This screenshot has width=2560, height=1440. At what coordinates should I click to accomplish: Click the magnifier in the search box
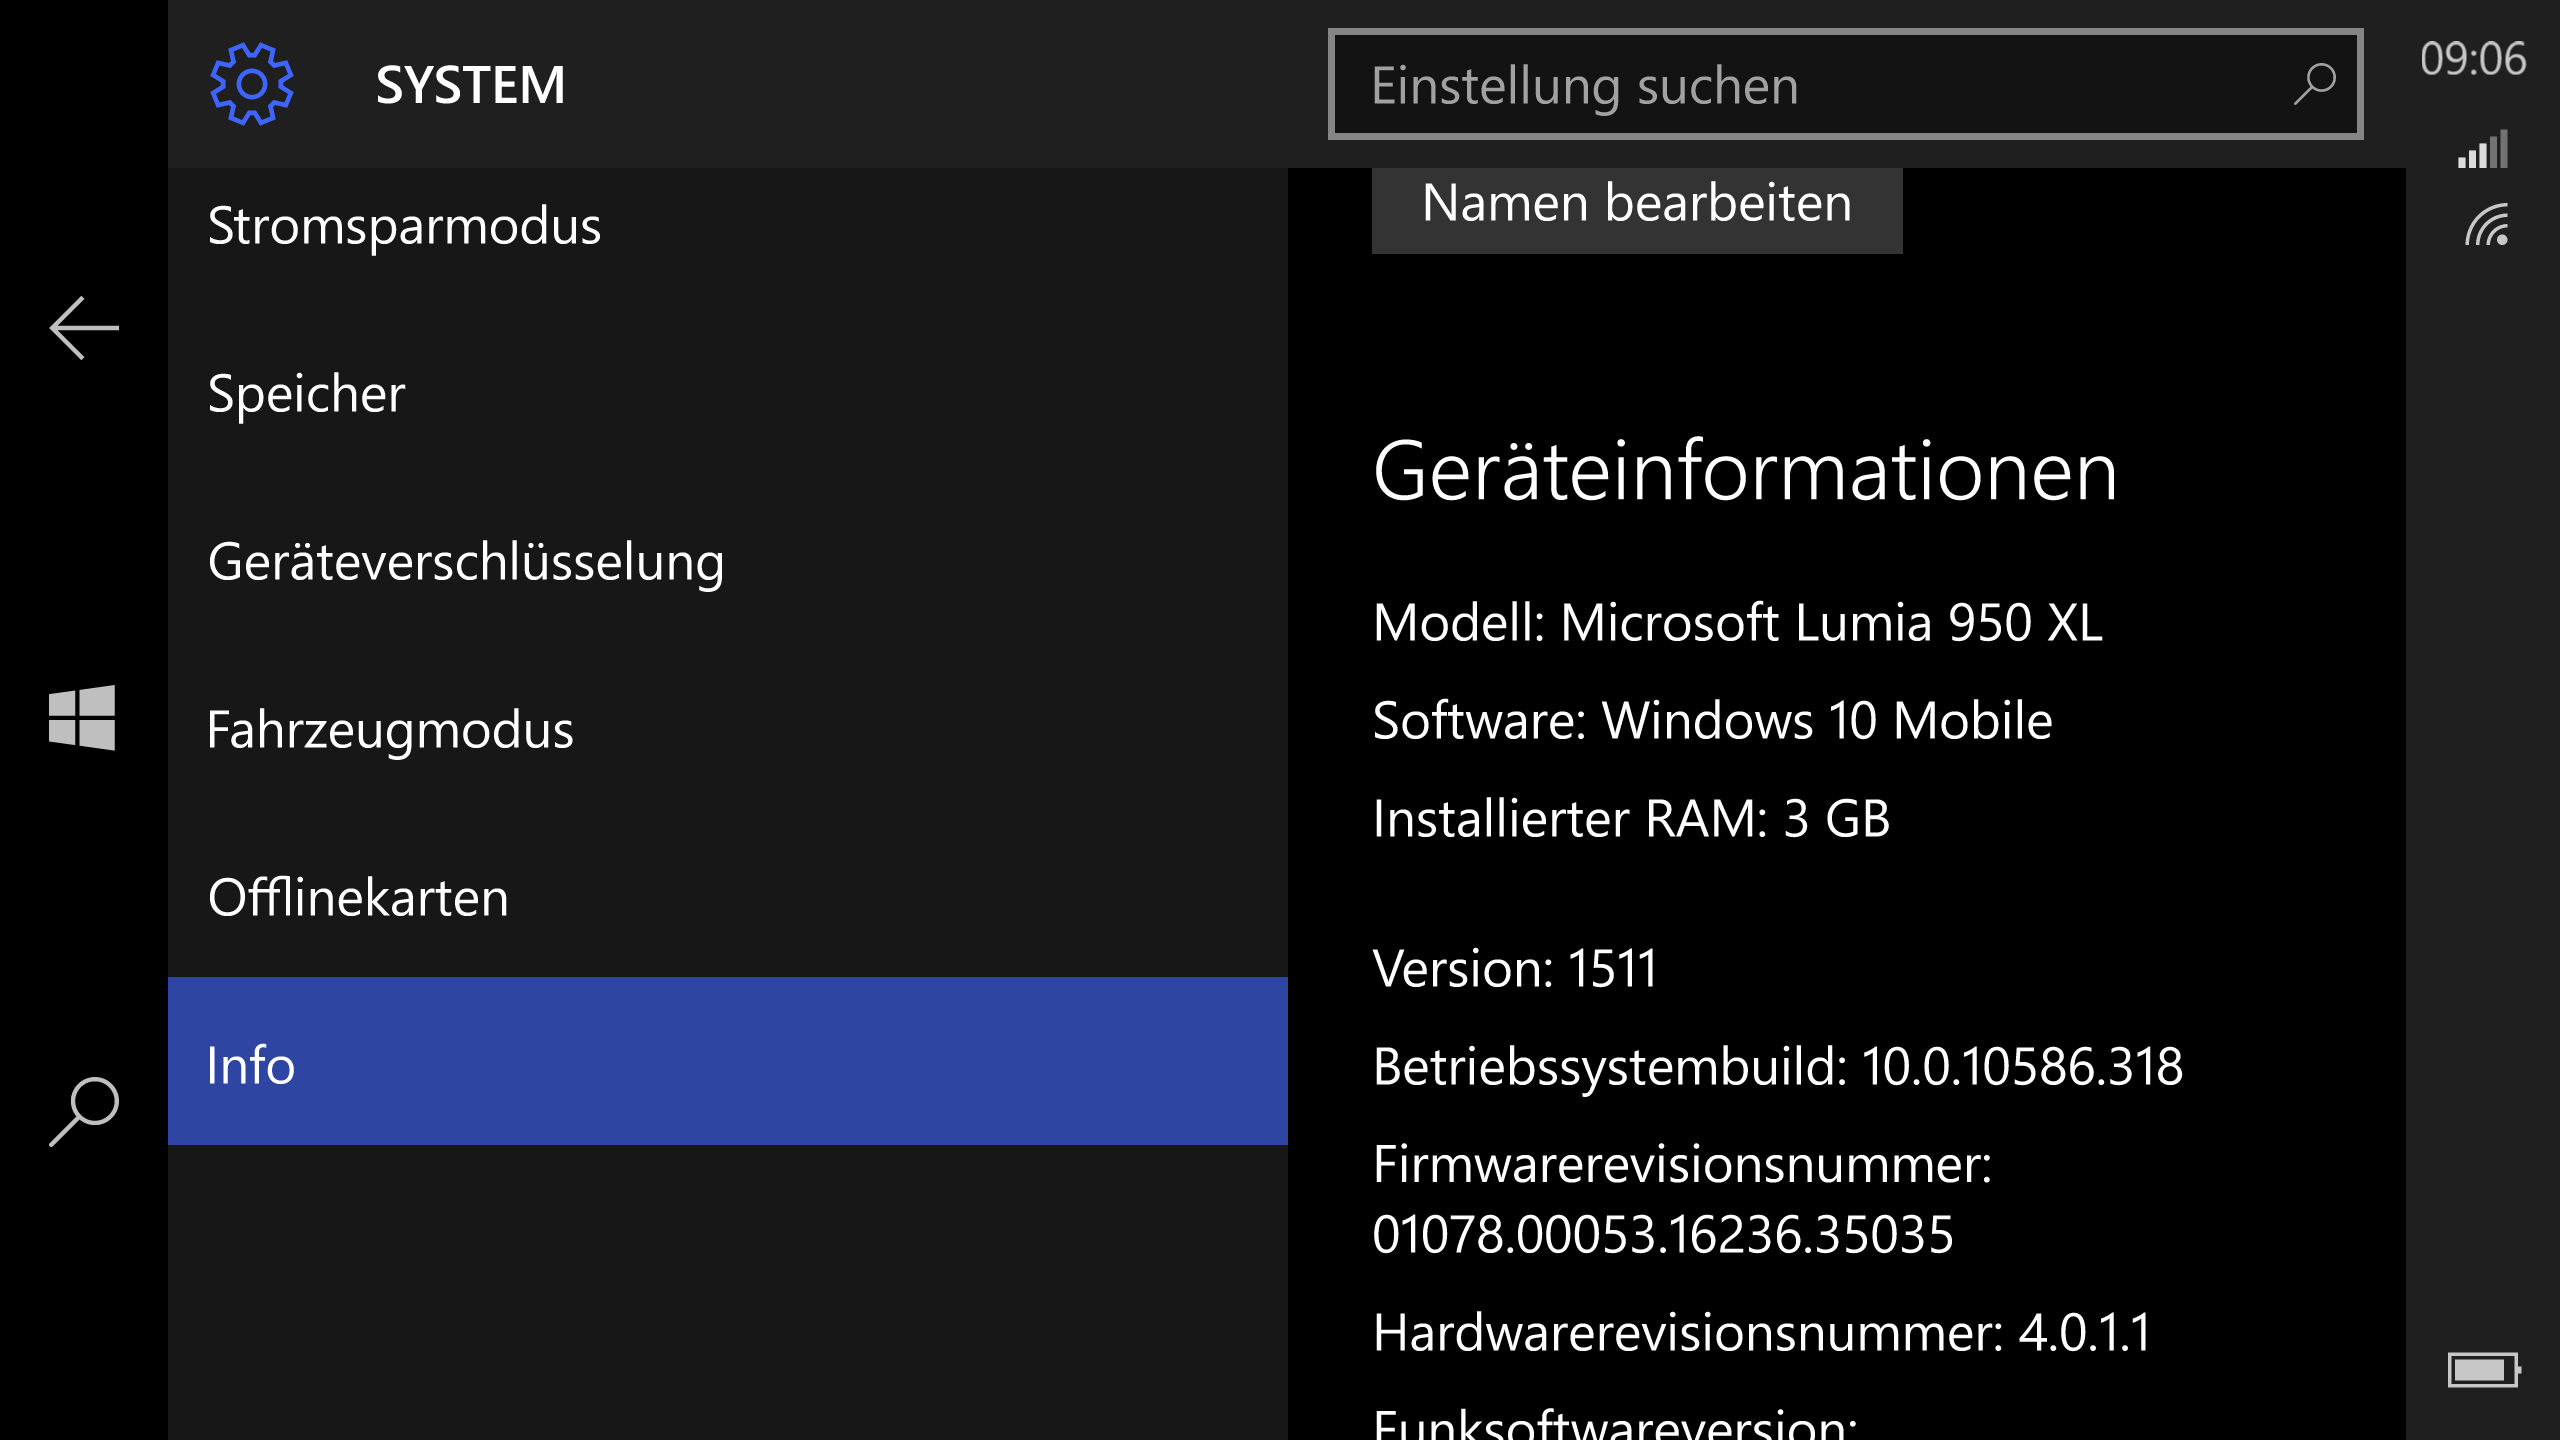pos(2314,85)
